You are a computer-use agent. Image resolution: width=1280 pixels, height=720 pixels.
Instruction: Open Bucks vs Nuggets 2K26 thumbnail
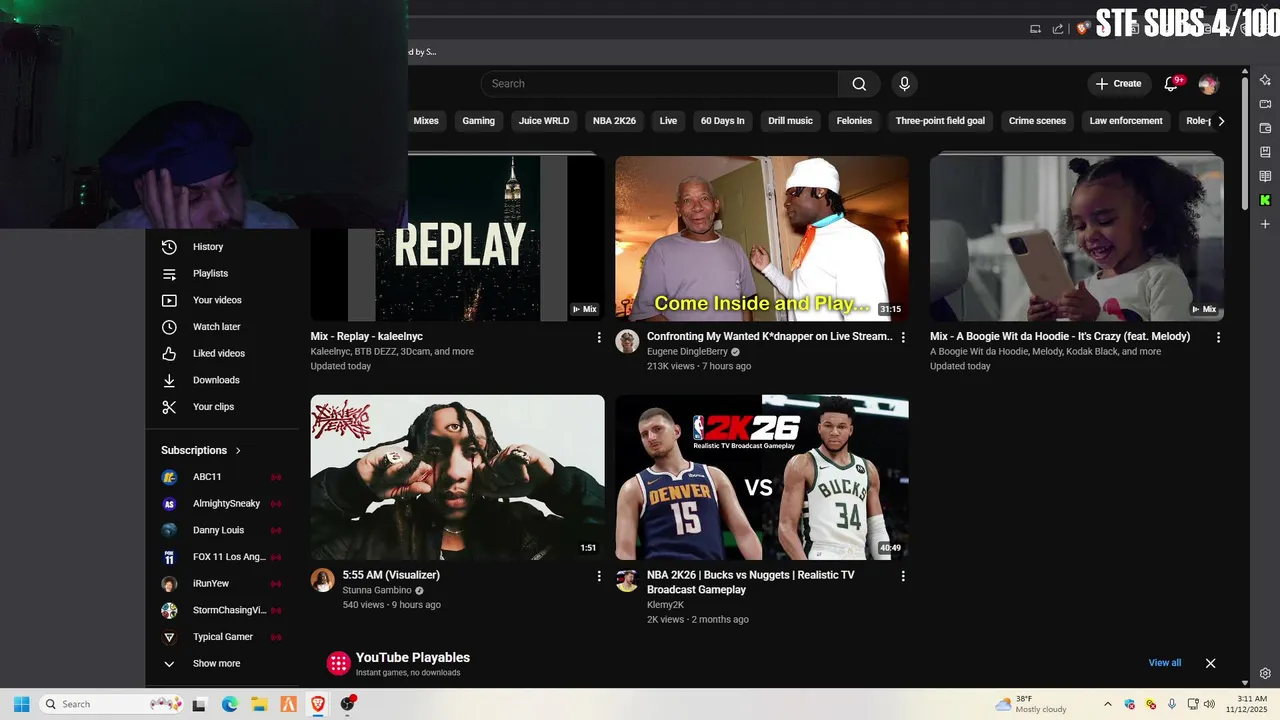click(x=762, y=477)
